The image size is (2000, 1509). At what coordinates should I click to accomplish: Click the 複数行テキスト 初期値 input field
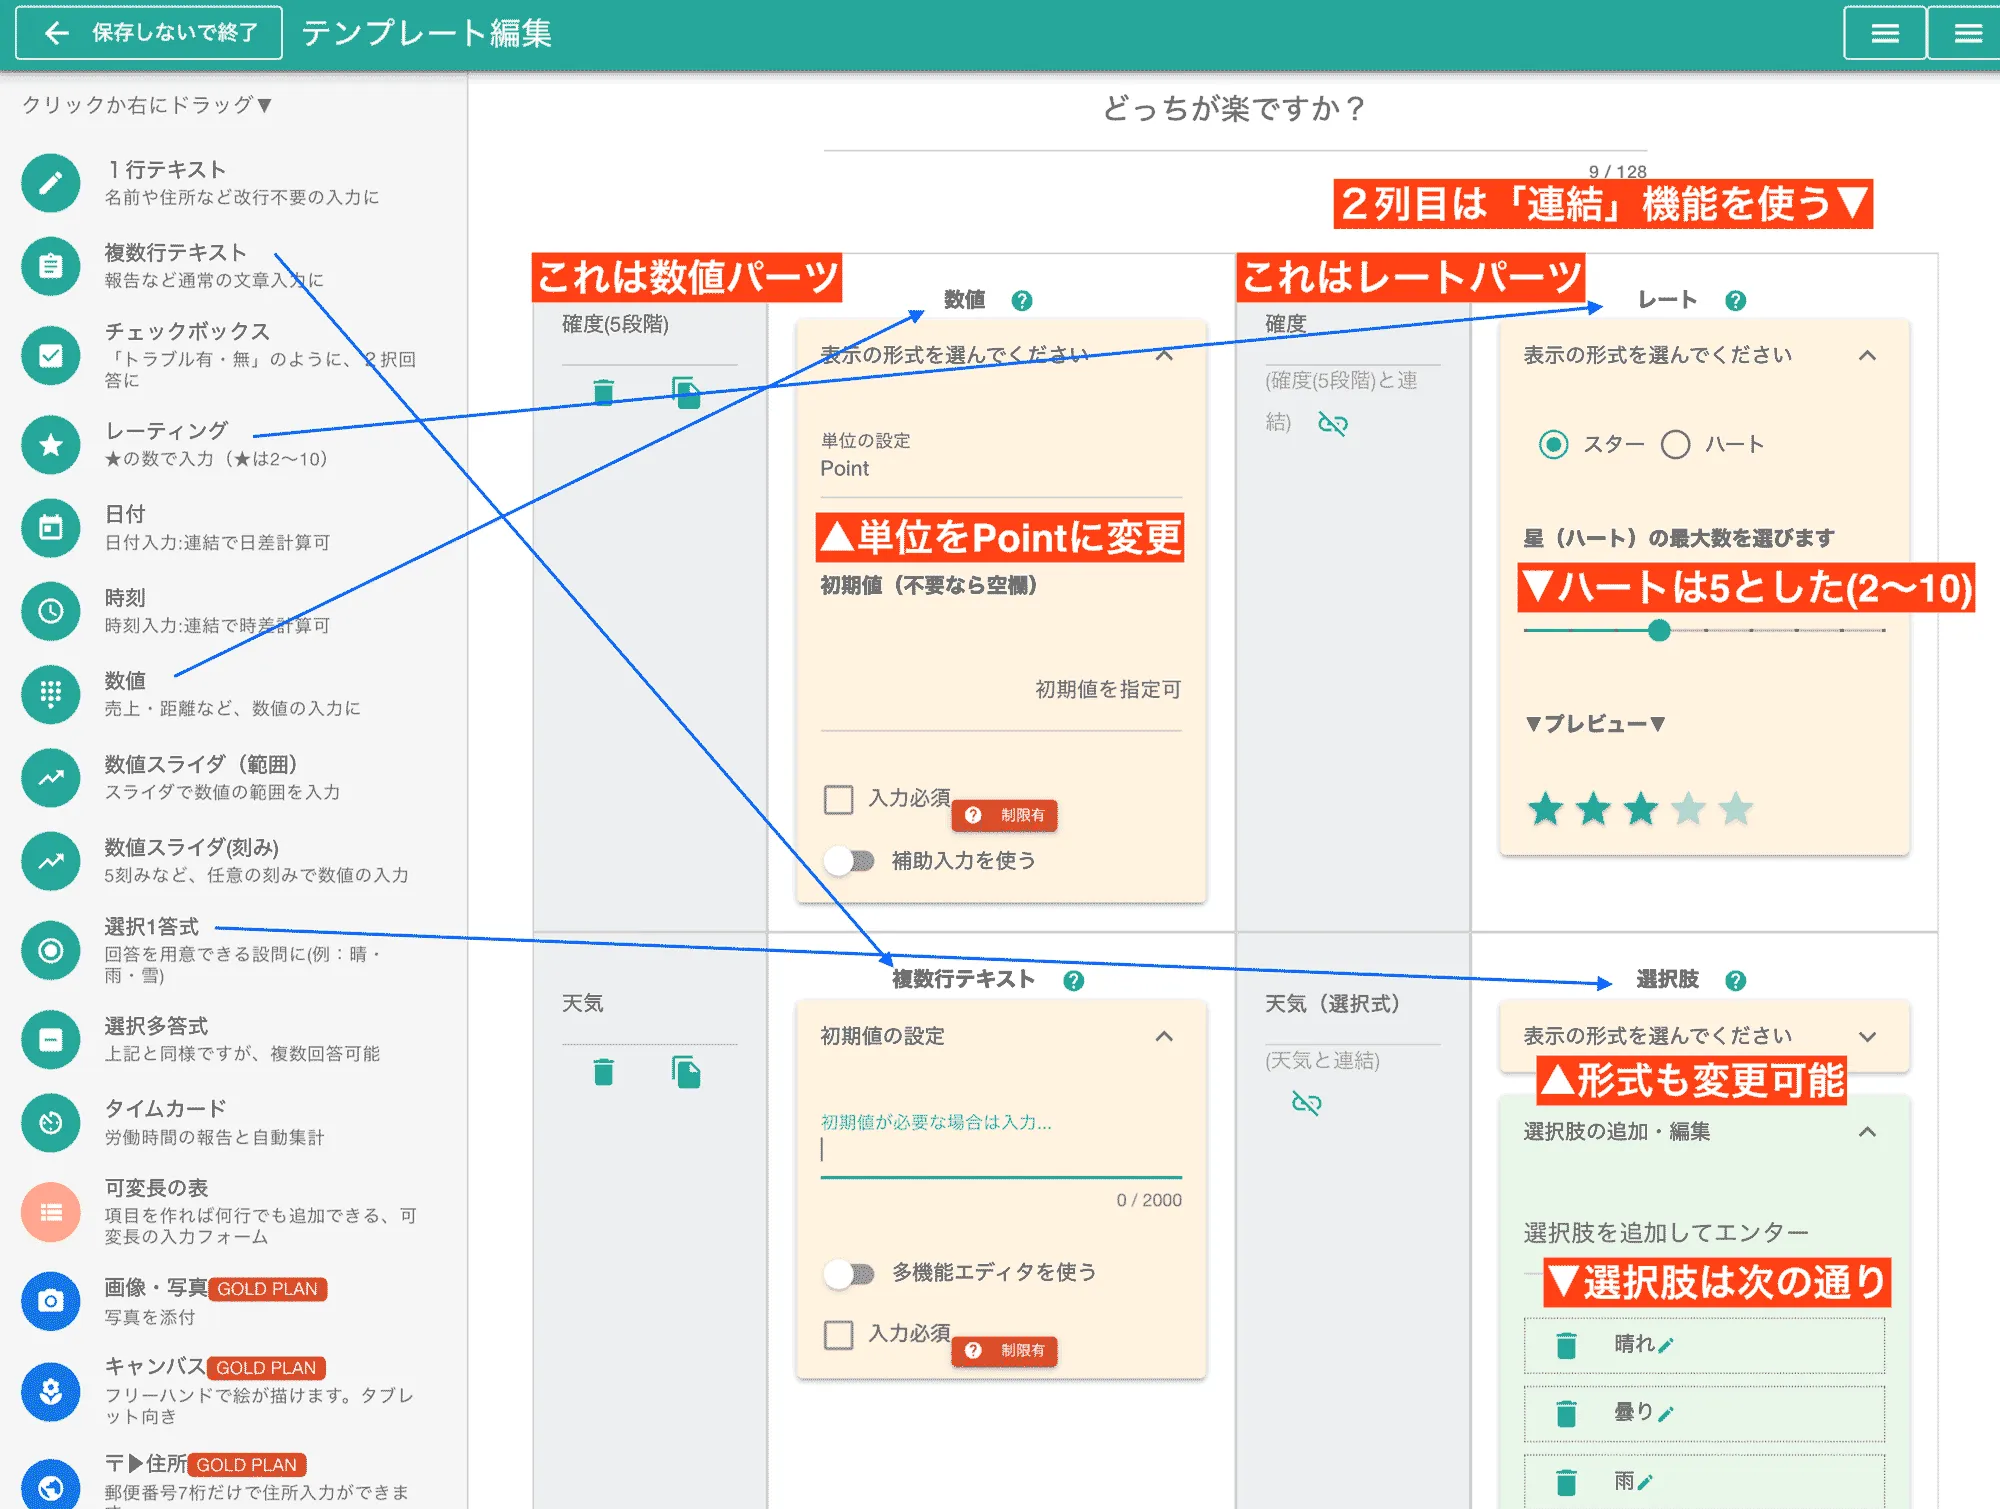pyautogui.click(x=1000, y=1150)
